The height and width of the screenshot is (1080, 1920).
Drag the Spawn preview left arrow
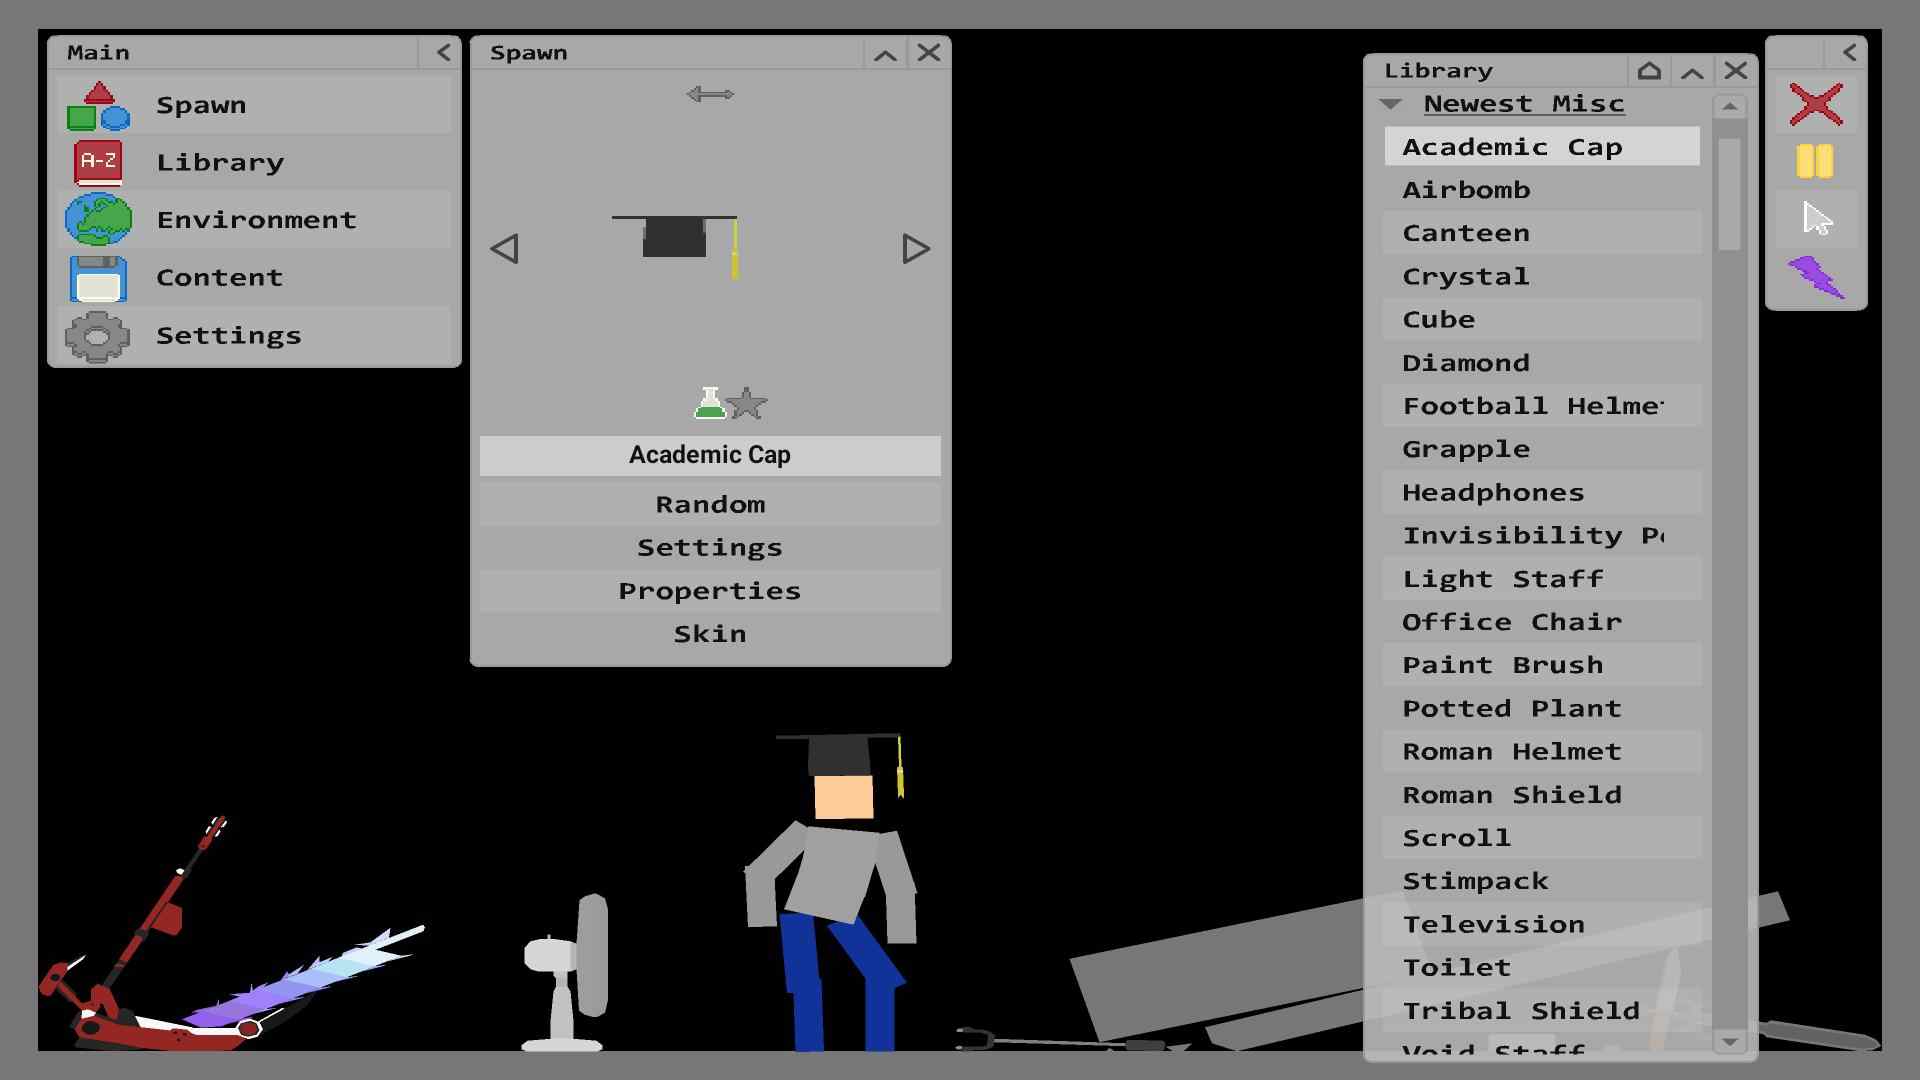(506, 249)
